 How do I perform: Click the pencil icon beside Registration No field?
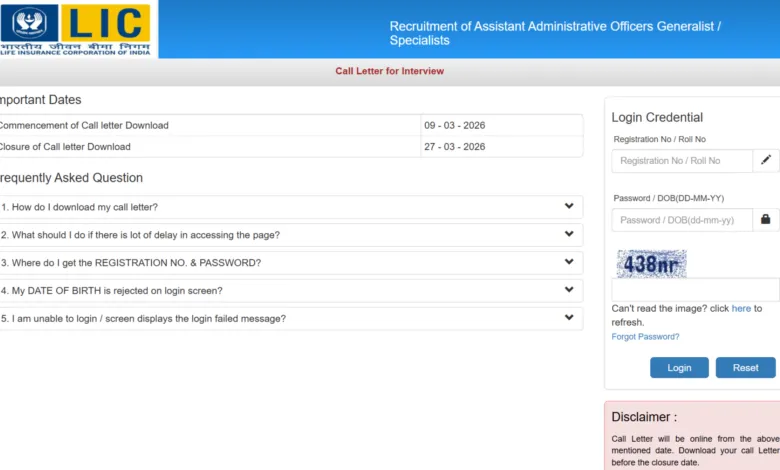tap(766, 160)
